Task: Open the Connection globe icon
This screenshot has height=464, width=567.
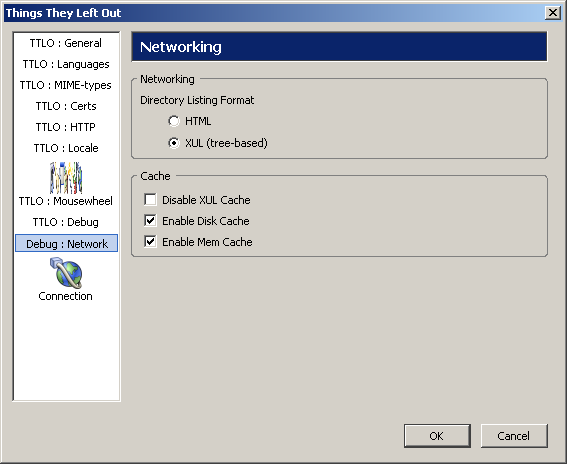Action: click(x=66, y=273)
